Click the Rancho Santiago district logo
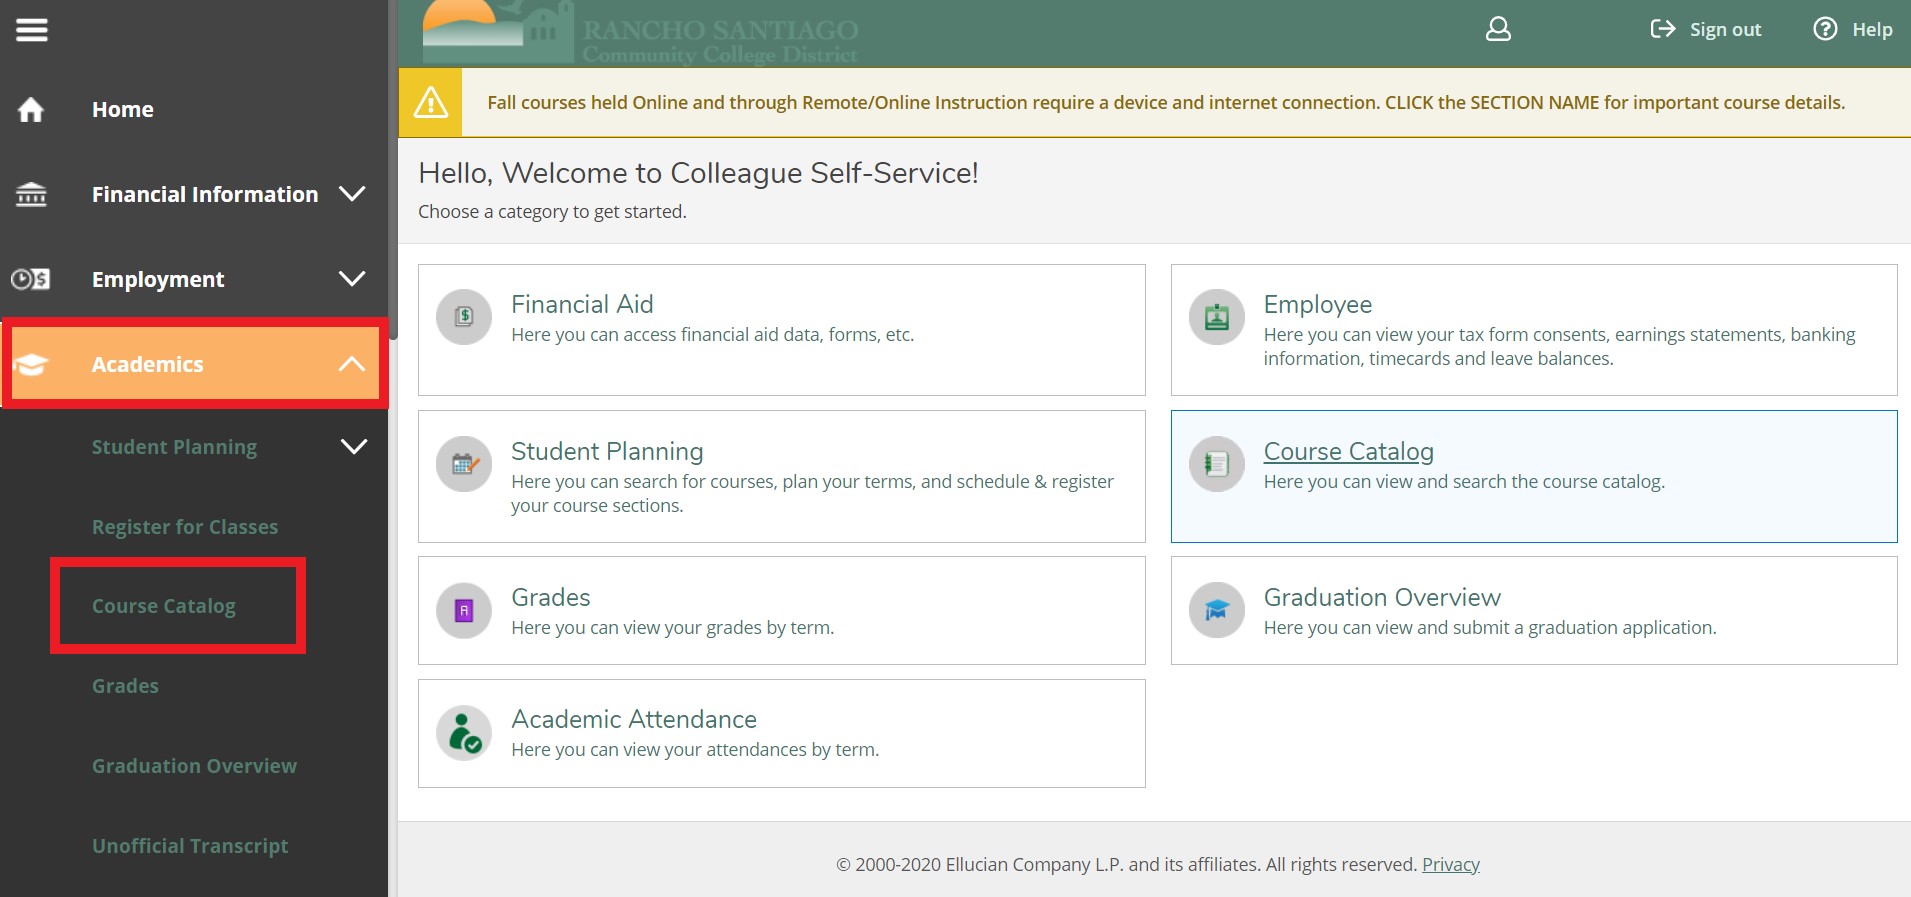The width and height of the screenshot is (1911, 897). click(x=640, y=34)
